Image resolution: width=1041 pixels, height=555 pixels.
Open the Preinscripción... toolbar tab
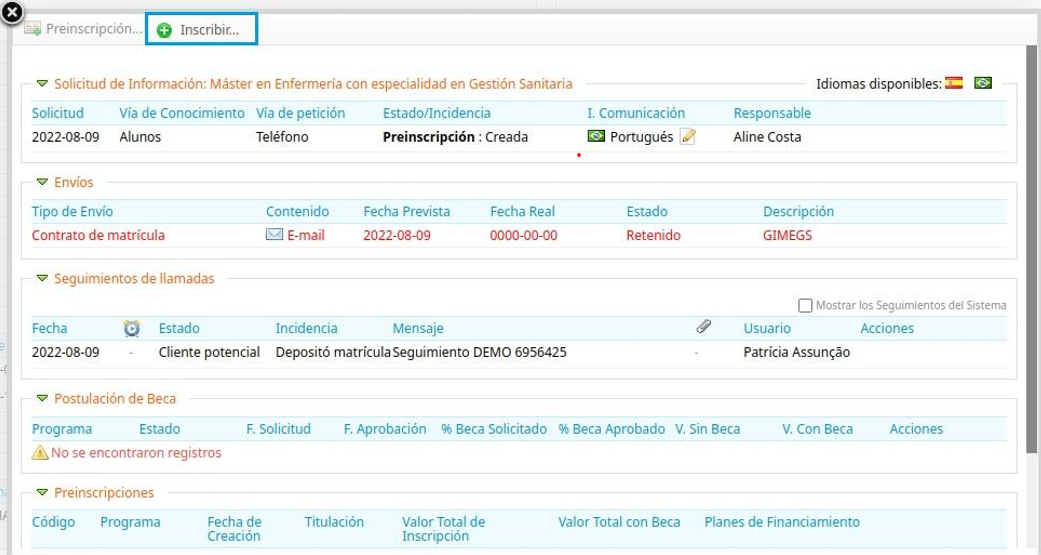click(x=84, y=30)
